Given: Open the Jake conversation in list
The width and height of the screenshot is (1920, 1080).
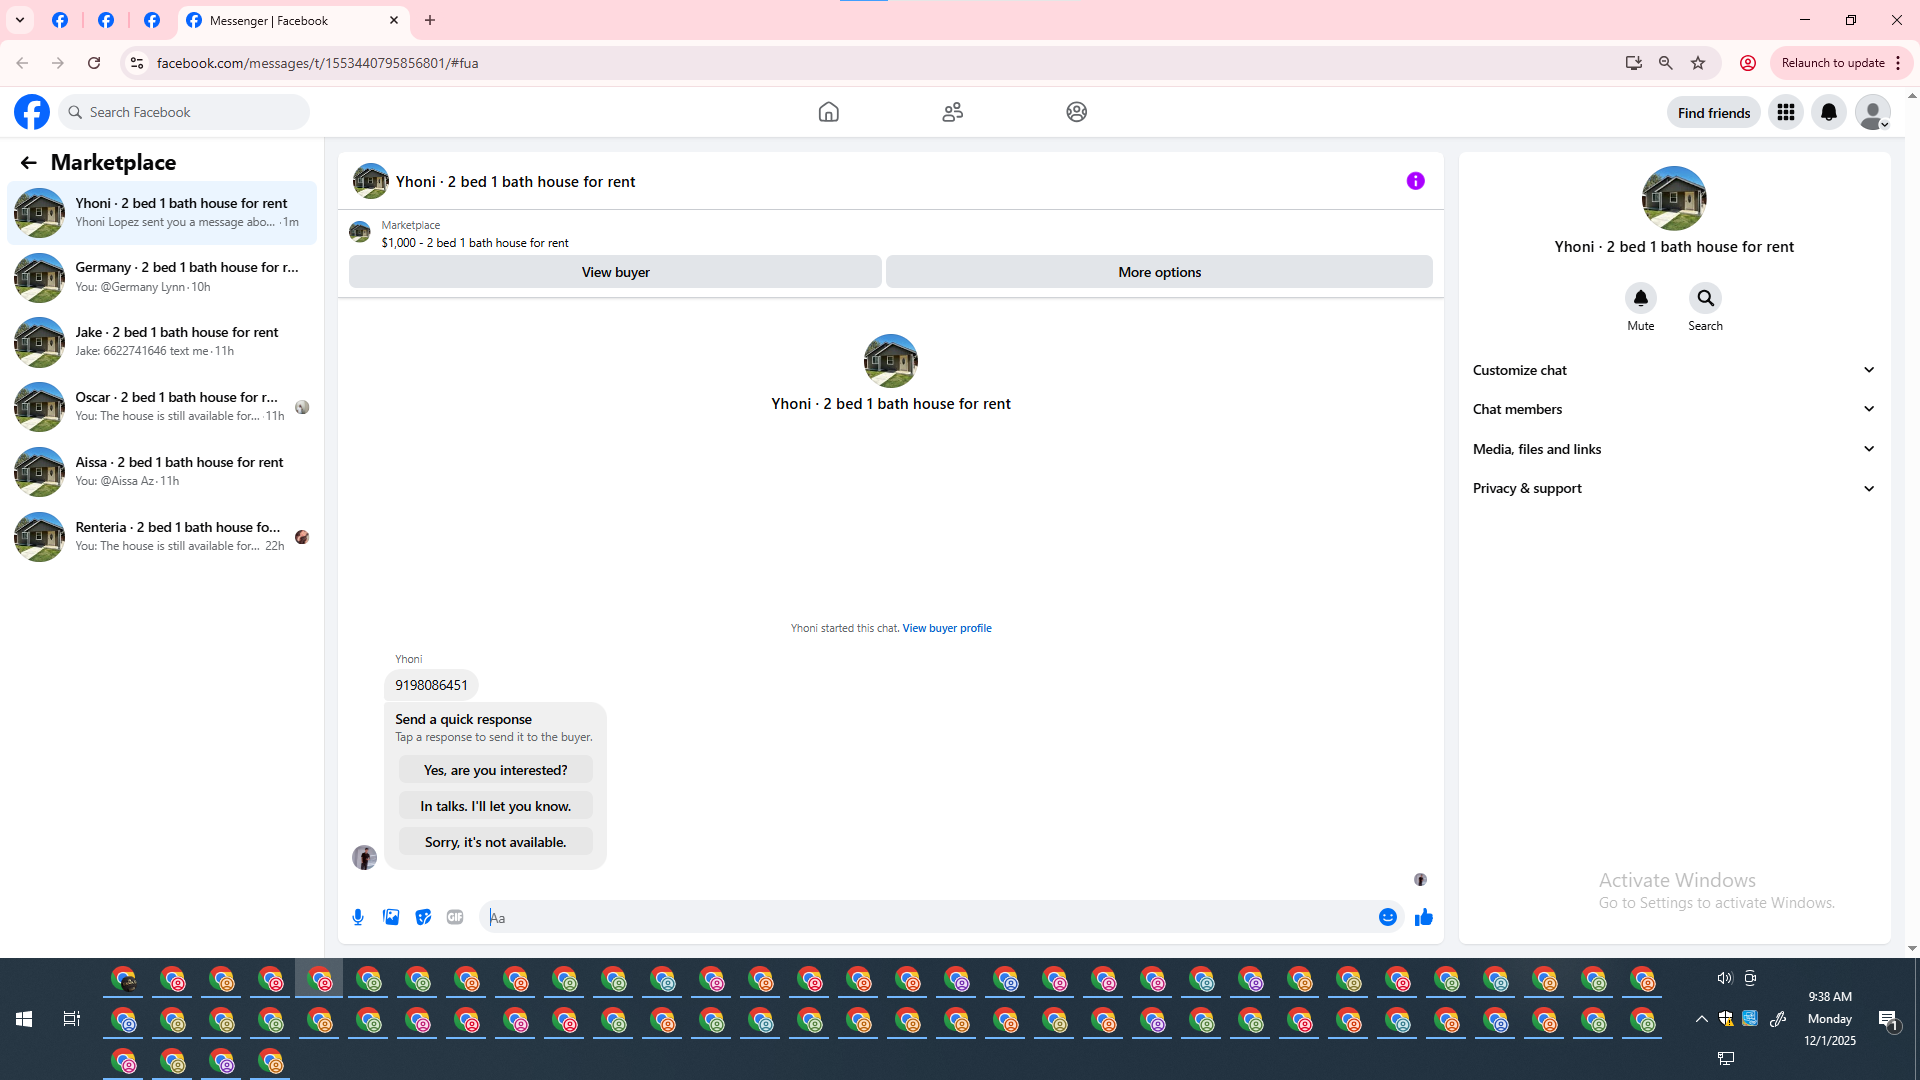Looking at the screenshot, I should (162, 342).
